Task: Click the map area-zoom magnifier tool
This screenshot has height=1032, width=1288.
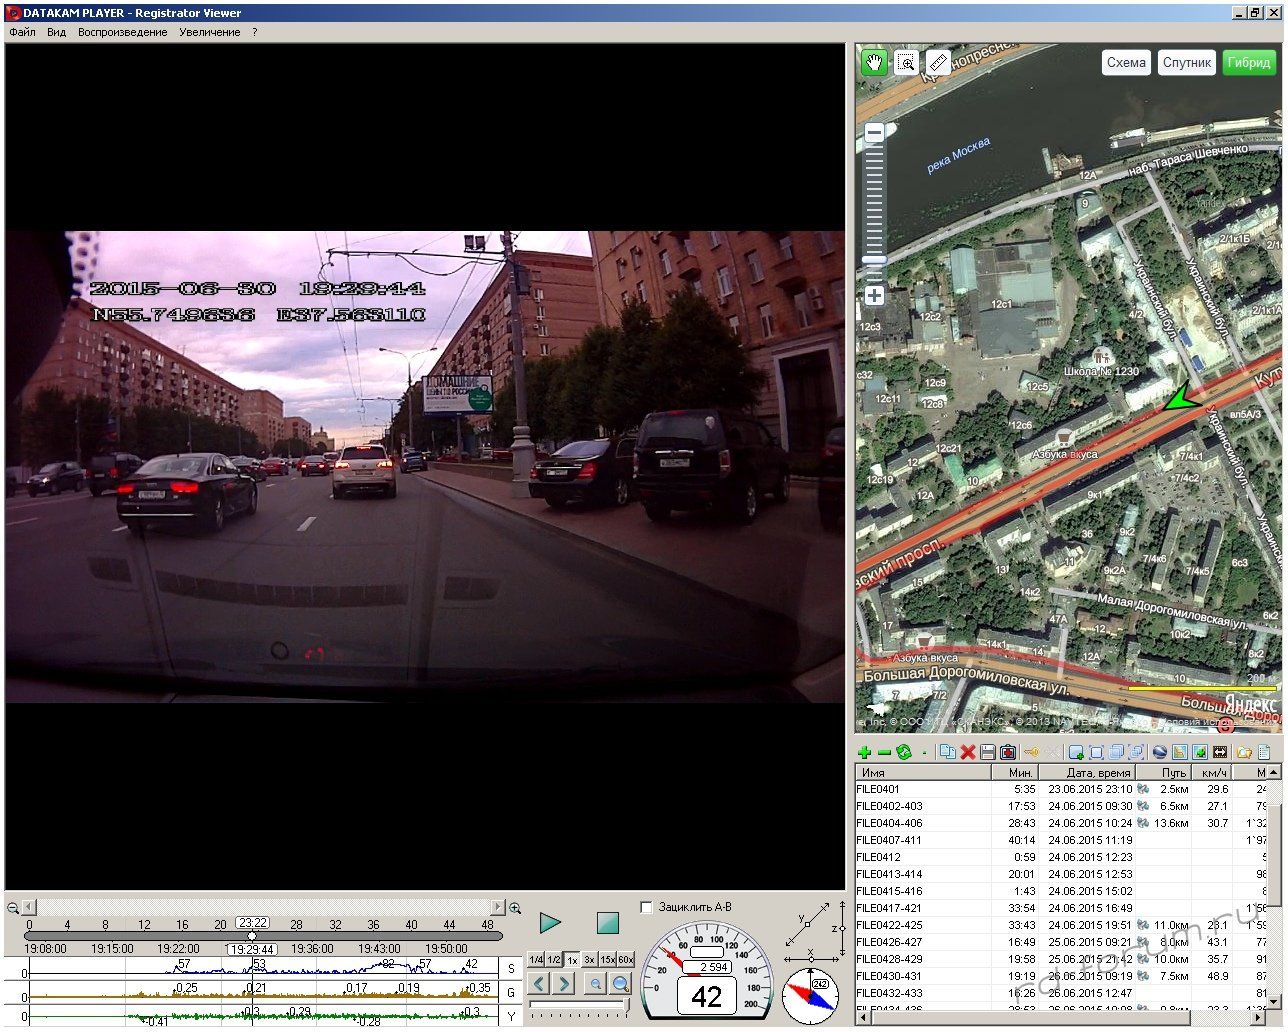Action: click(x=906, y=63)
